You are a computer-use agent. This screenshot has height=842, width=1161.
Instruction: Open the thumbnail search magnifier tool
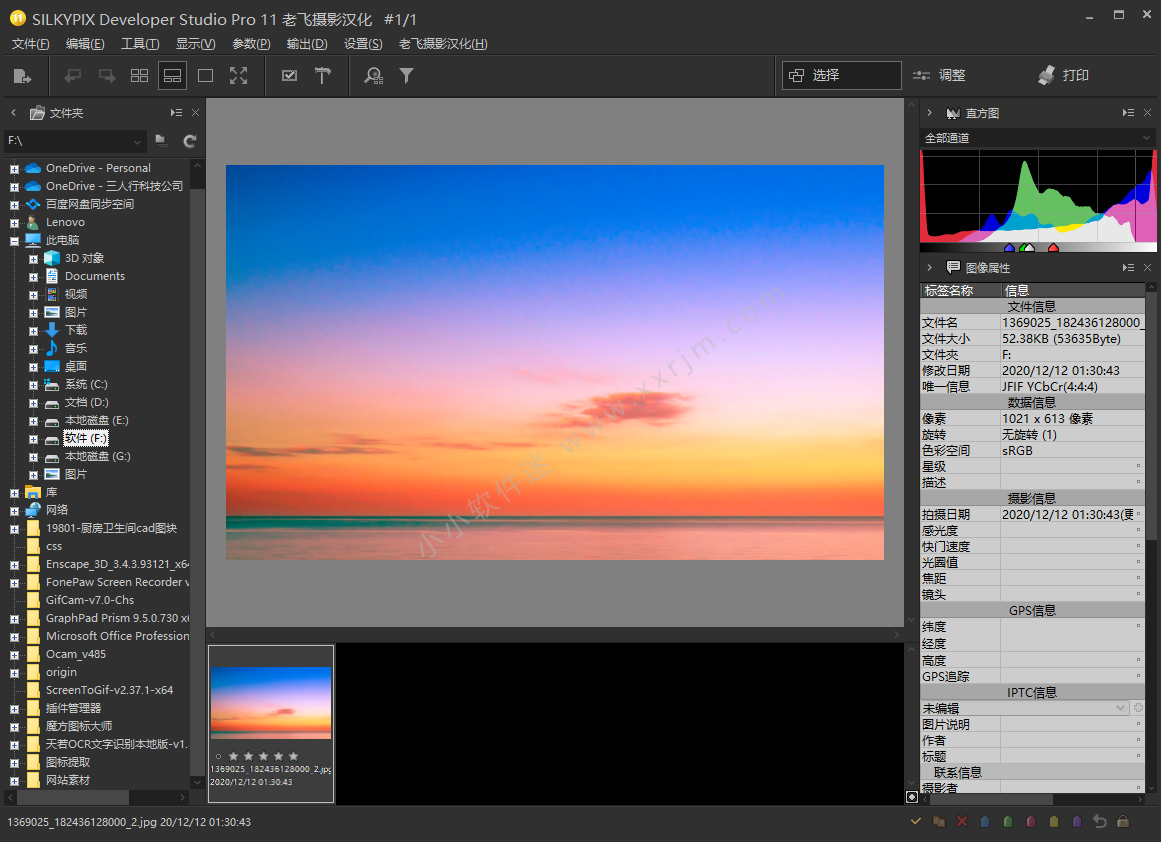373,76
